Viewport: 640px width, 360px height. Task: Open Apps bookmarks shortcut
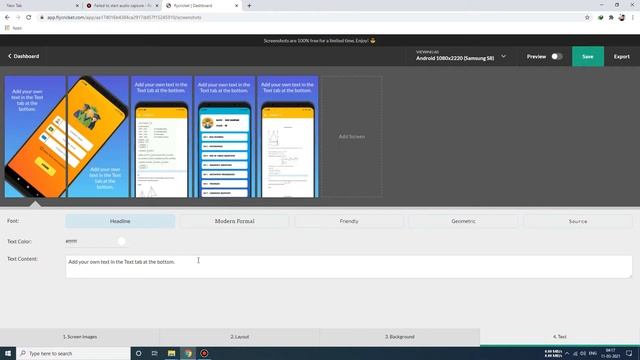coord(13,28)
